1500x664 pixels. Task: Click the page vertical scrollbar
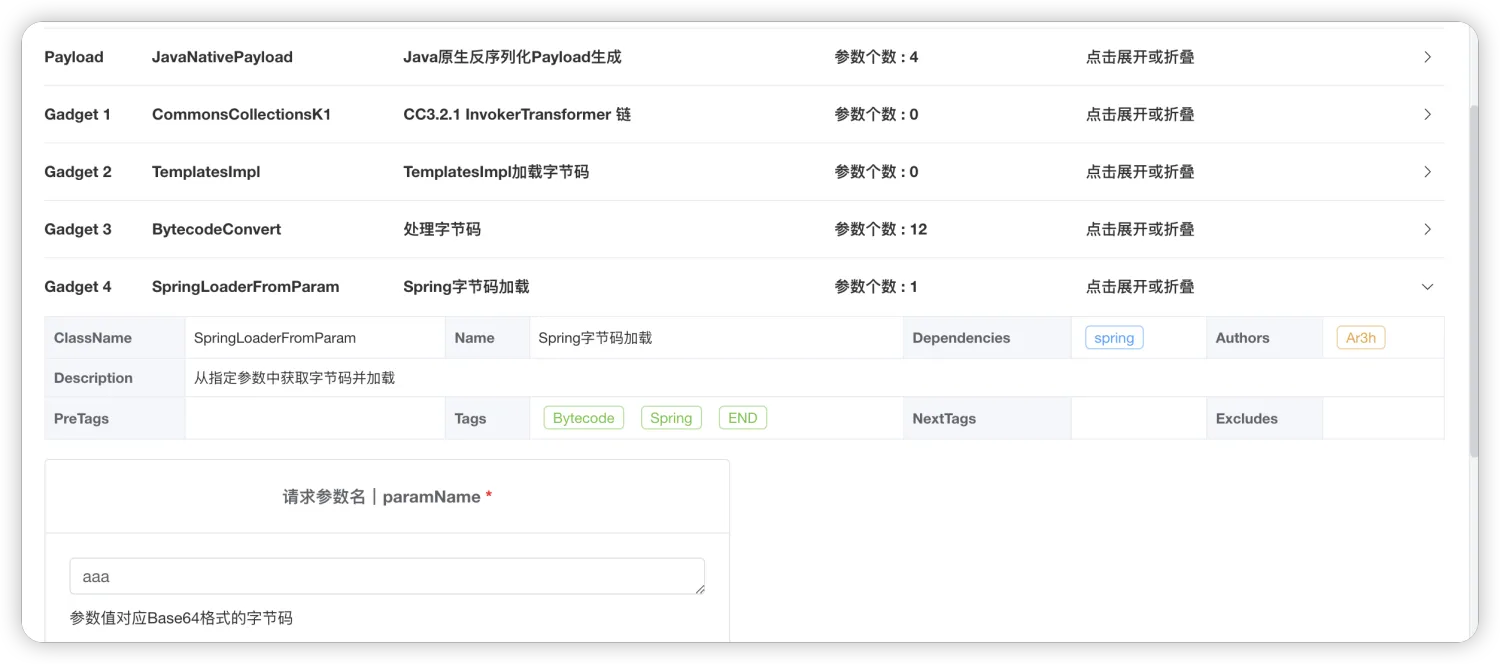(x=1472, y=280)
